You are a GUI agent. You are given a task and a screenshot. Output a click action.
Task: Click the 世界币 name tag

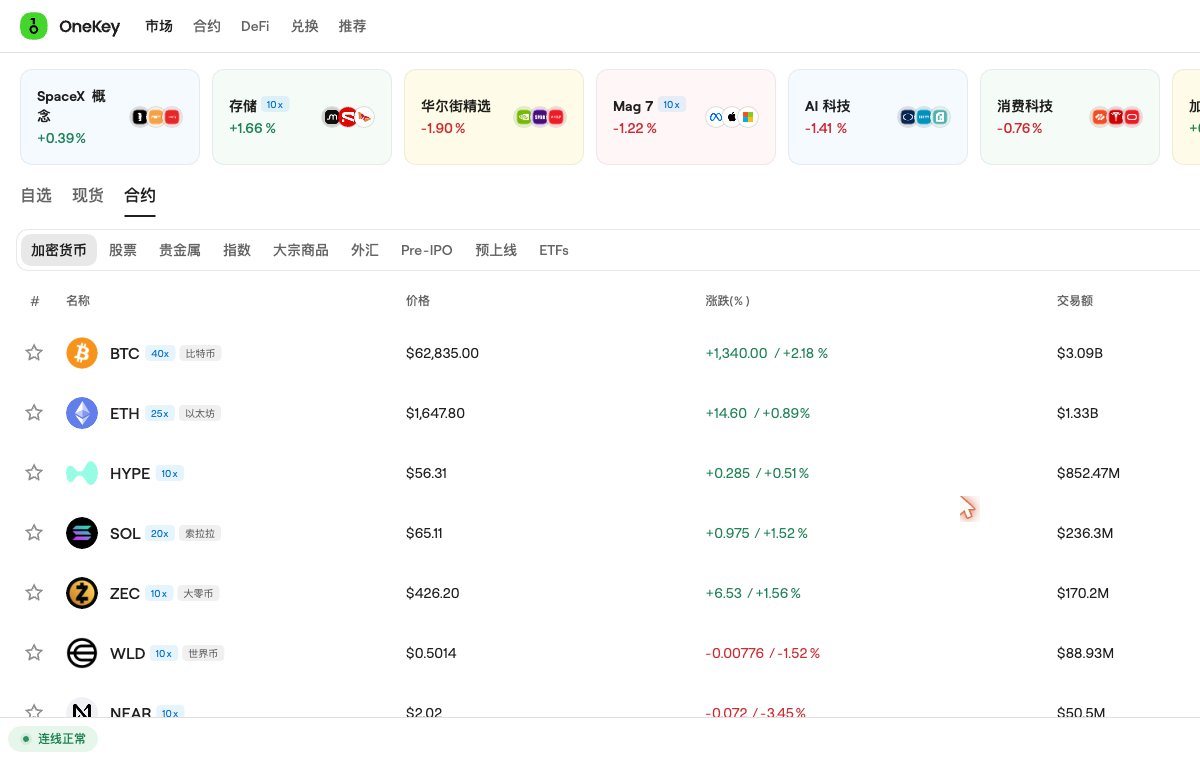203,653
